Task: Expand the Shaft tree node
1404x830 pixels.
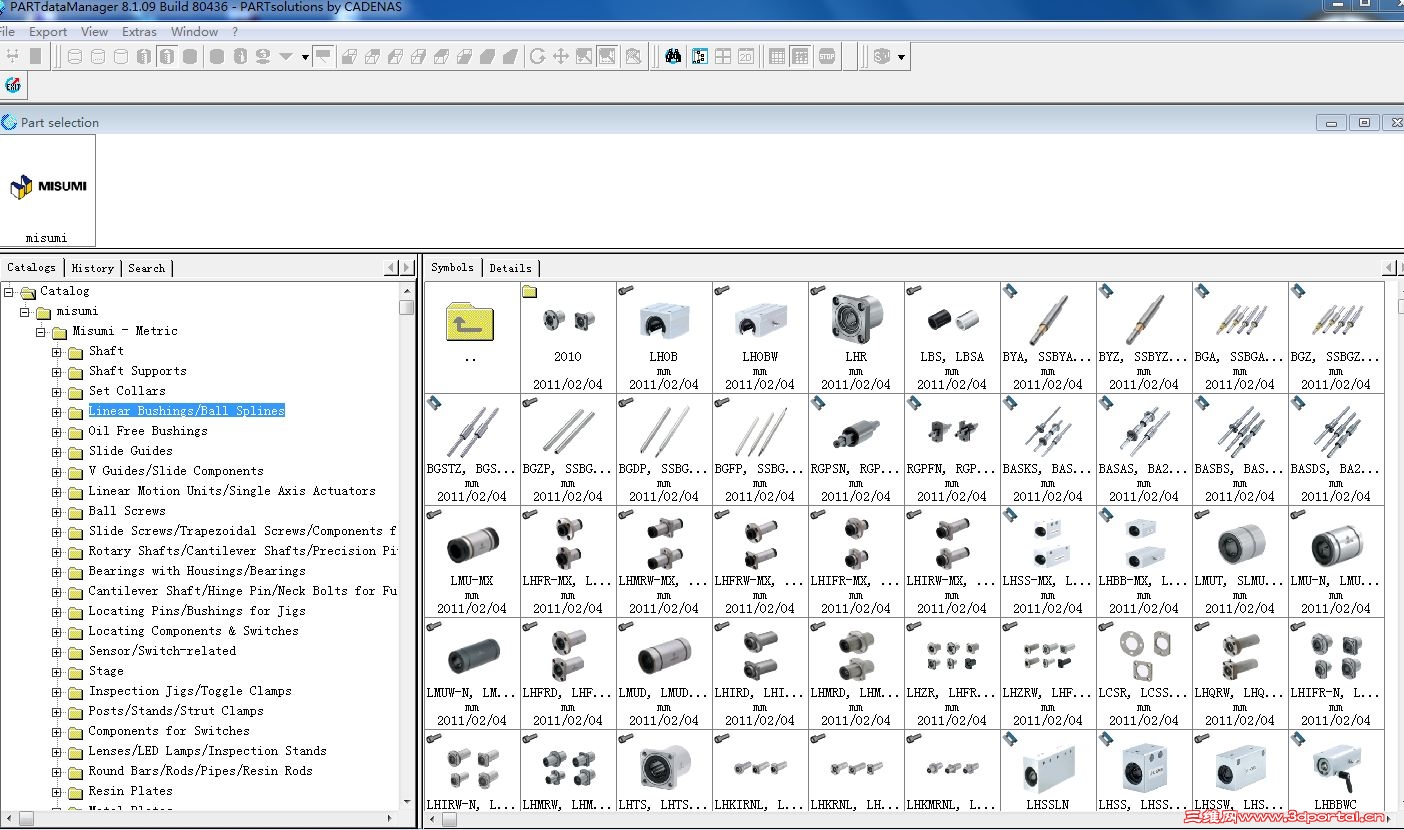Action: click(58, 352)
